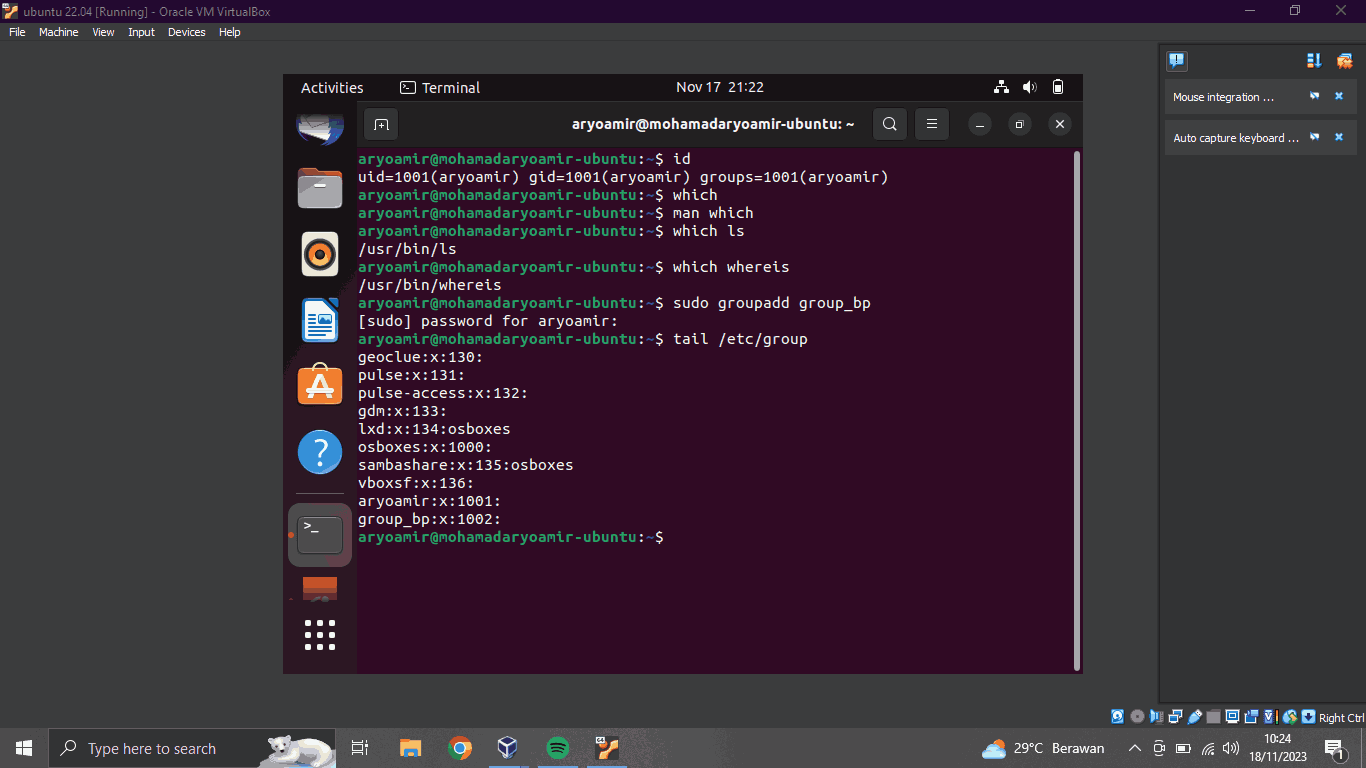Open the File menu in VirtualBox
Image resolution: width=1366 pixels, height=768 pixels.
pyautogui.click(x=16, y=32)
